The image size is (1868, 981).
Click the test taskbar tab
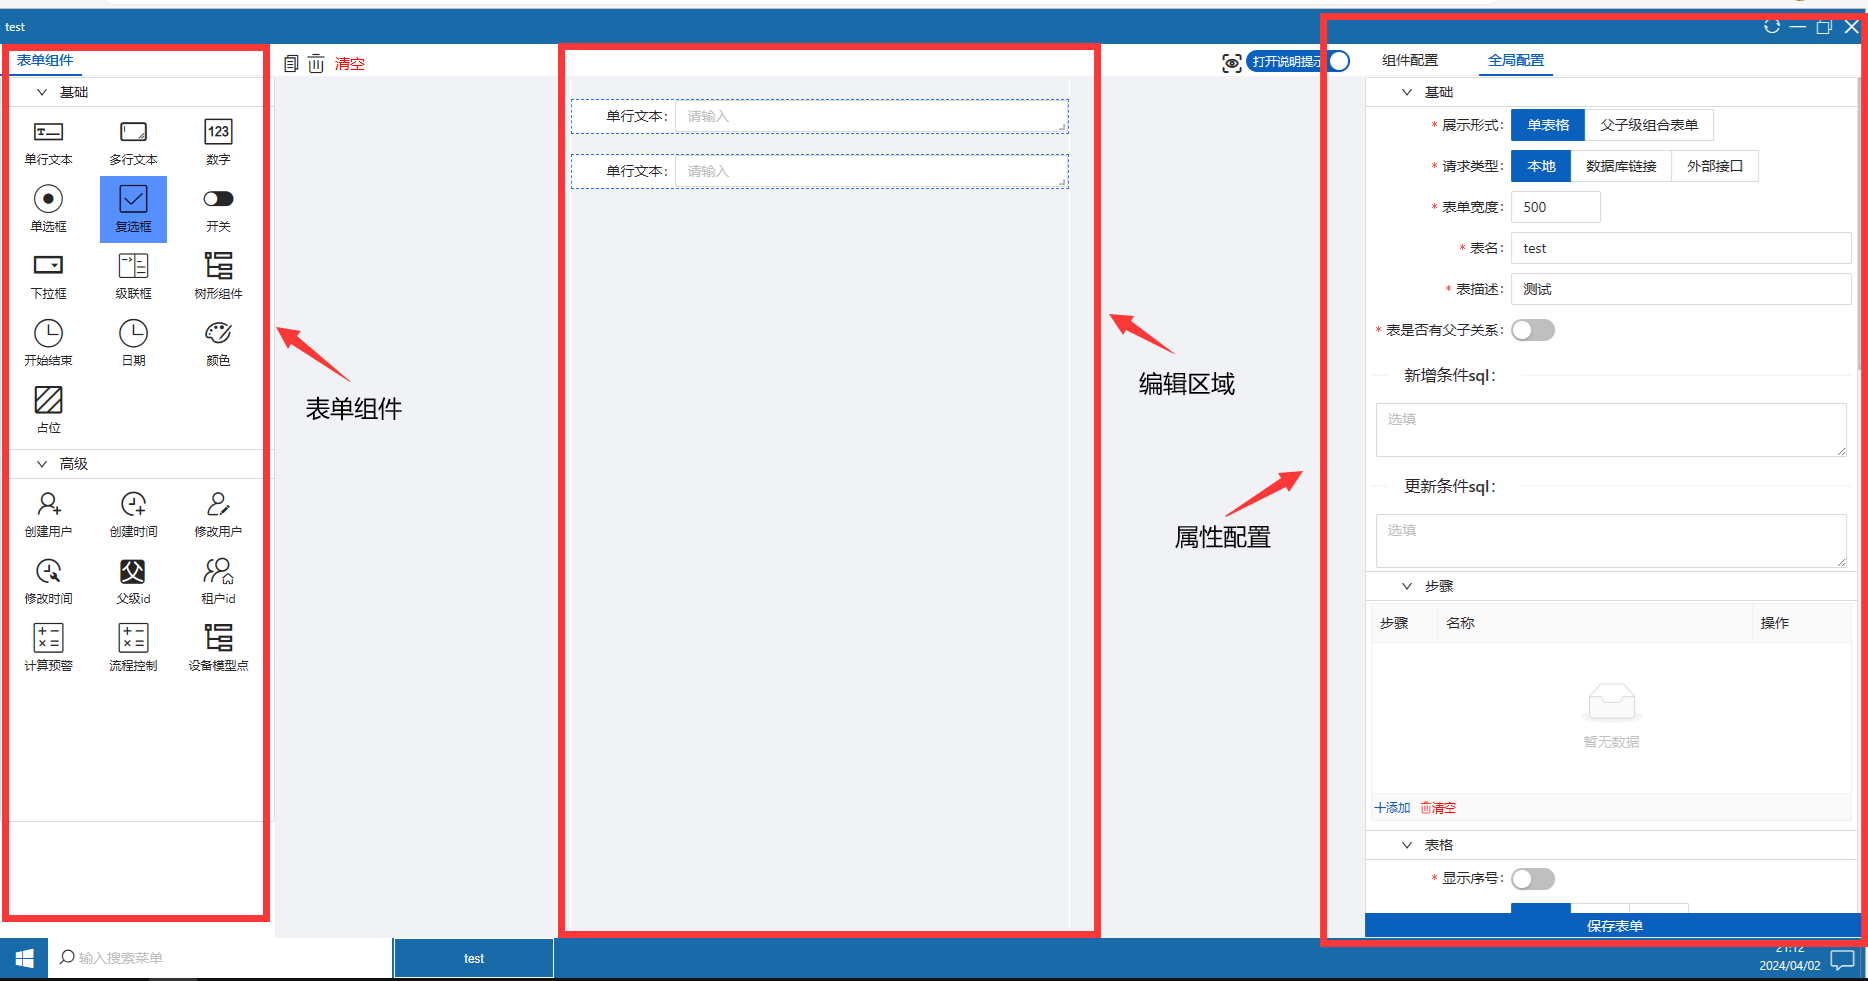point(474,958)
